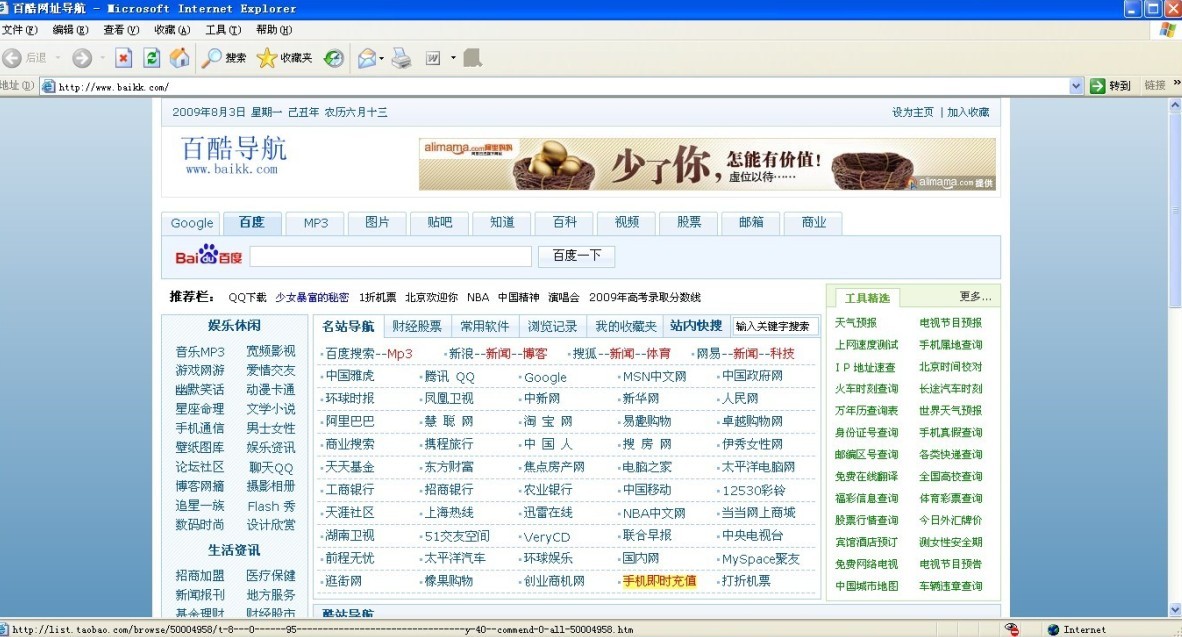The height and width of the screenshot is (637, 1182).
Task: Select the 视频 search tab
Action: click(626, 222)
